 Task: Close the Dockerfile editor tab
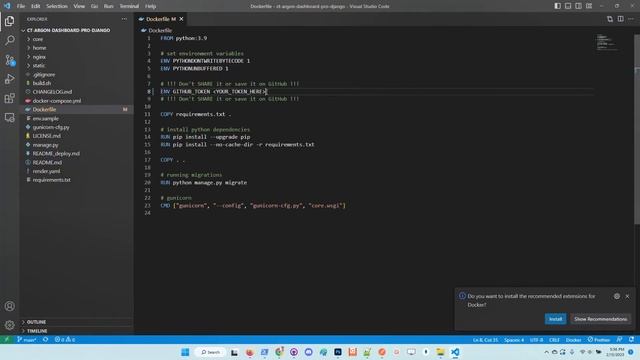tap(181, 19)
